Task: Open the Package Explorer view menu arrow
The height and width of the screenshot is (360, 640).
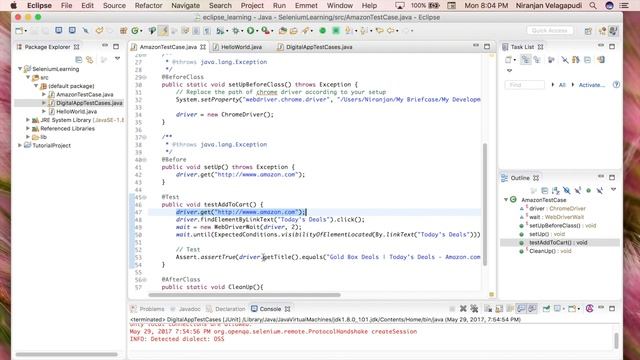Action: pyautogui.click(x=117, y=59)
